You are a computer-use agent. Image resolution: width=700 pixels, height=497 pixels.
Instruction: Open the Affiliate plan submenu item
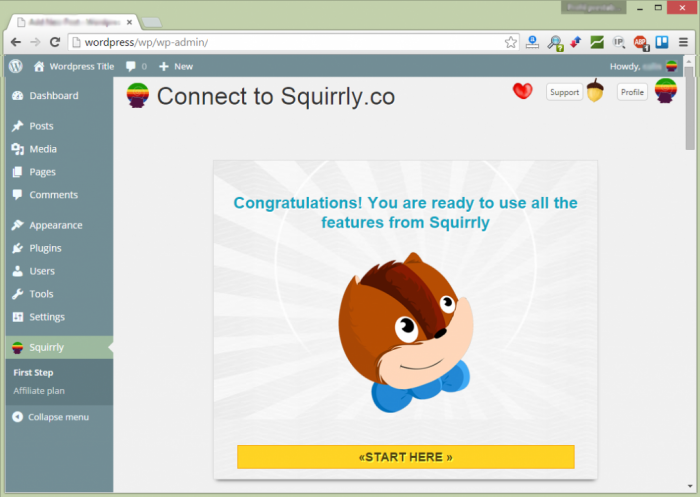[39, 391]
